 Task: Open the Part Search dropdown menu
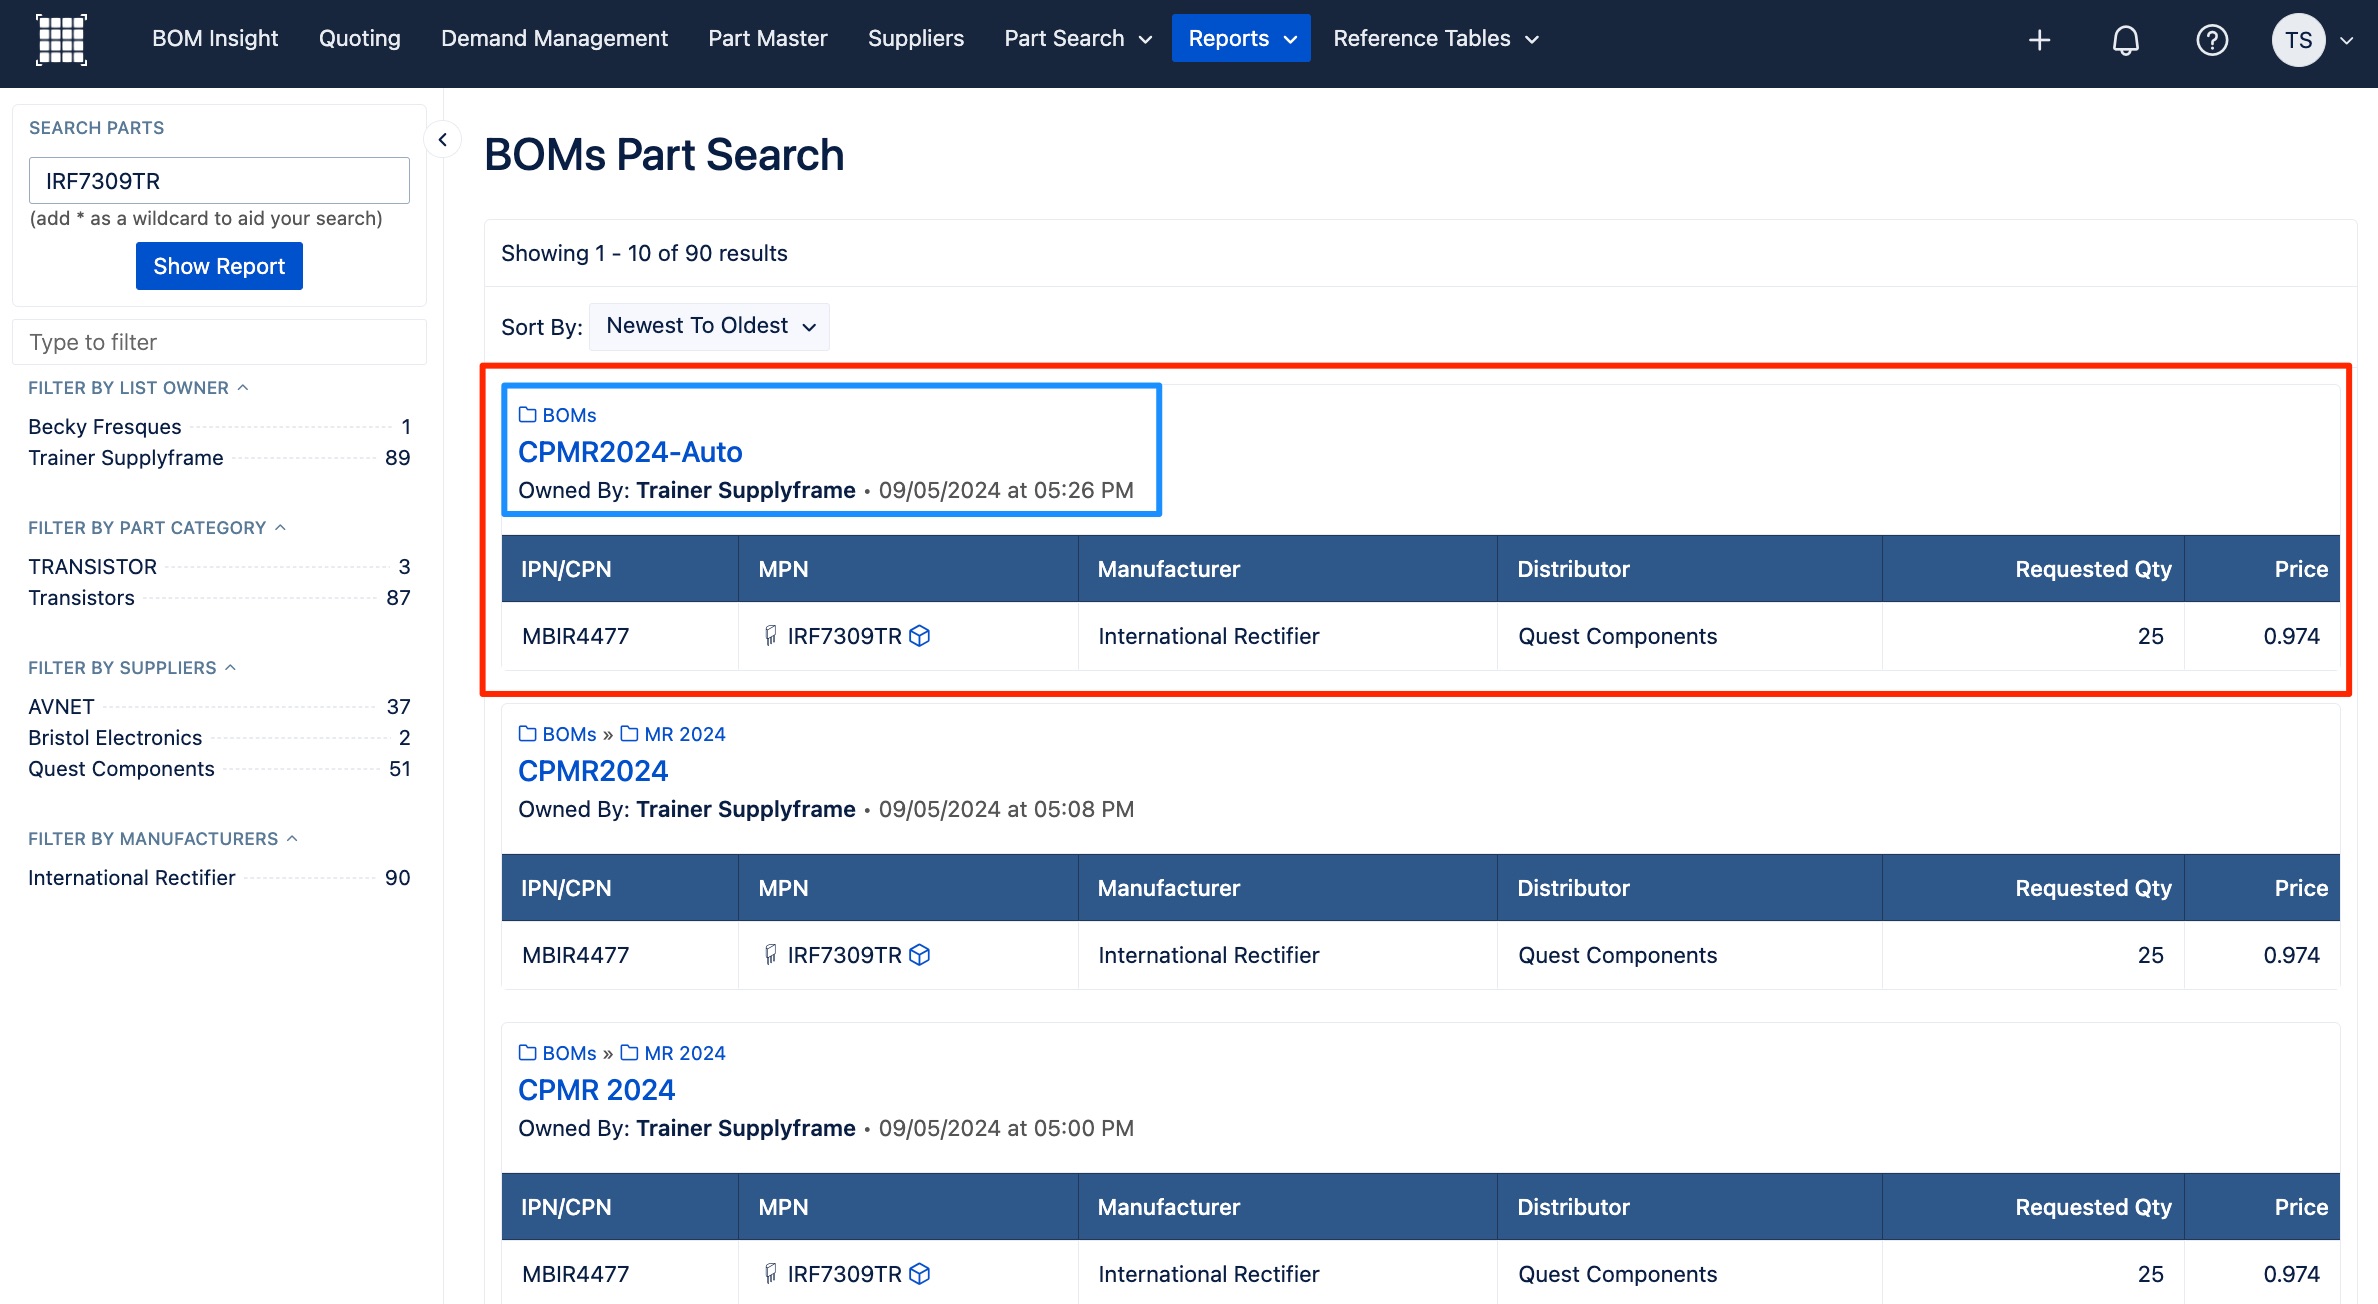tap(1078, 38)
